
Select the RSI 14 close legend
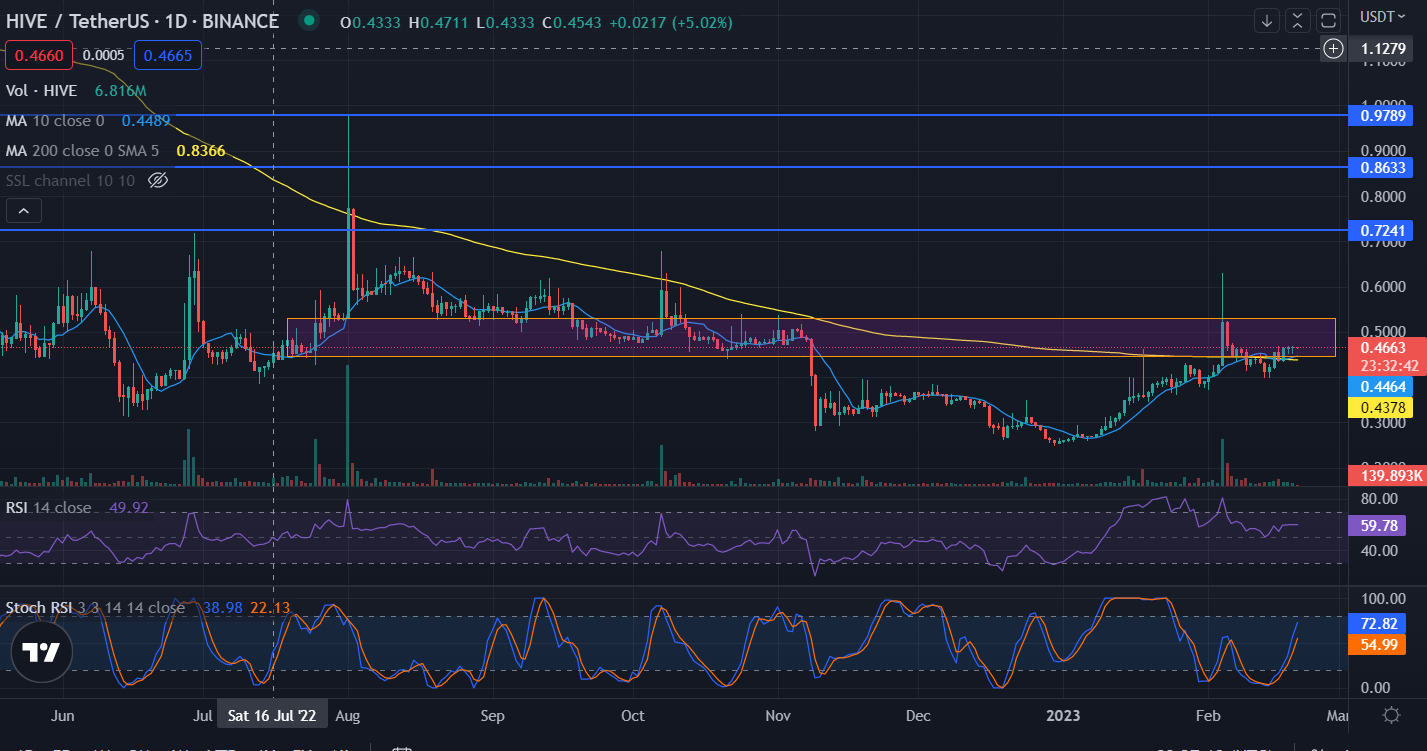(48, 507)
